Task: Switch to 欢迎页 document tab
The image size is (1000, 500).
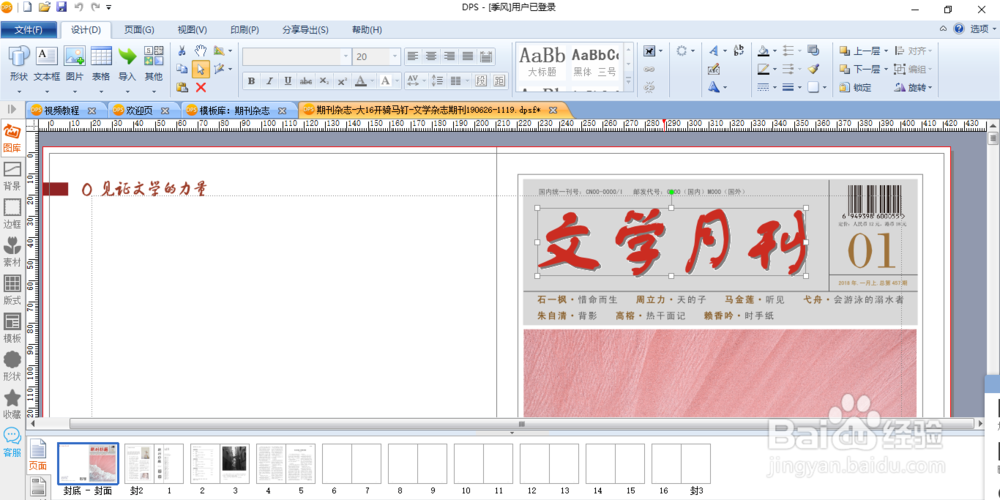Action: (x=139, y=110)
